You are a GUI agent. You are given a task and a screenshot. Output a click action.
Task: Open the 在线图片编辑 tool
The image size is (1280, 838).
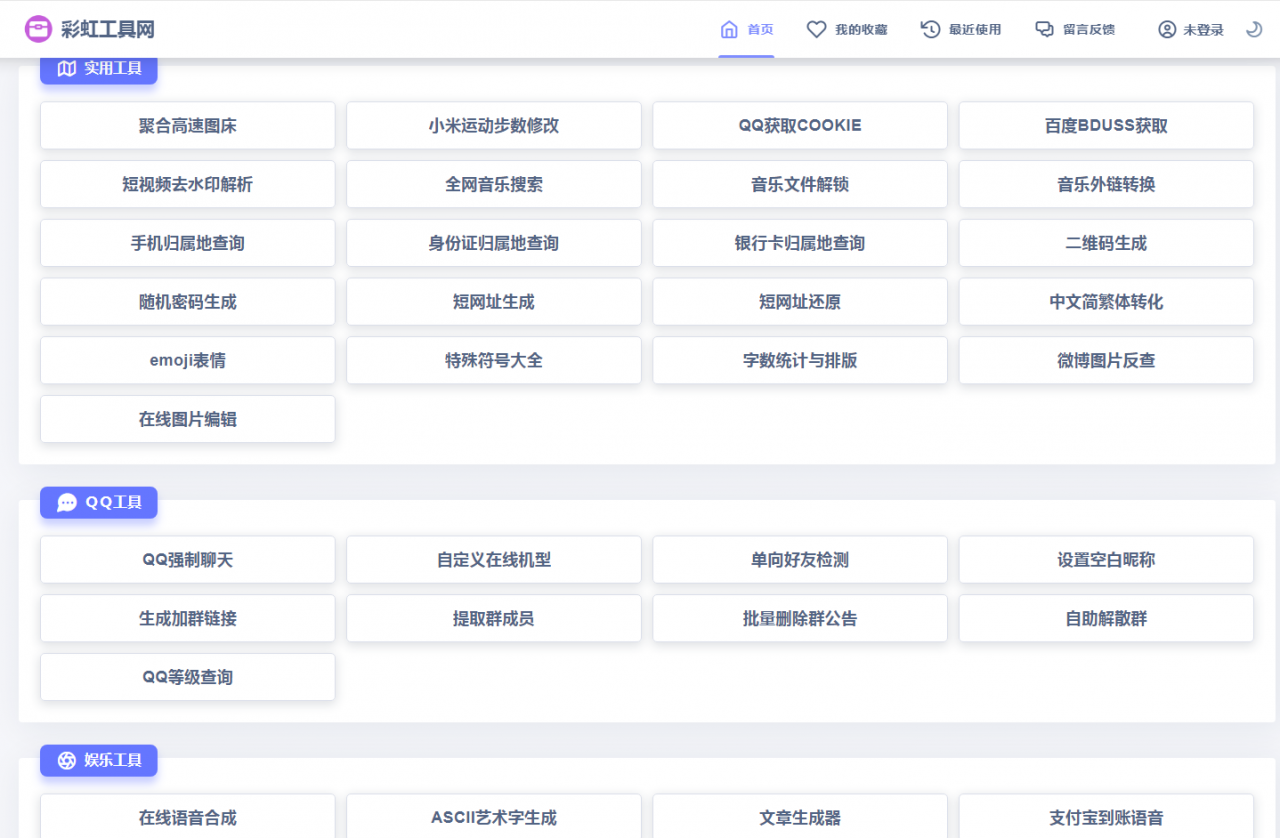188,419
